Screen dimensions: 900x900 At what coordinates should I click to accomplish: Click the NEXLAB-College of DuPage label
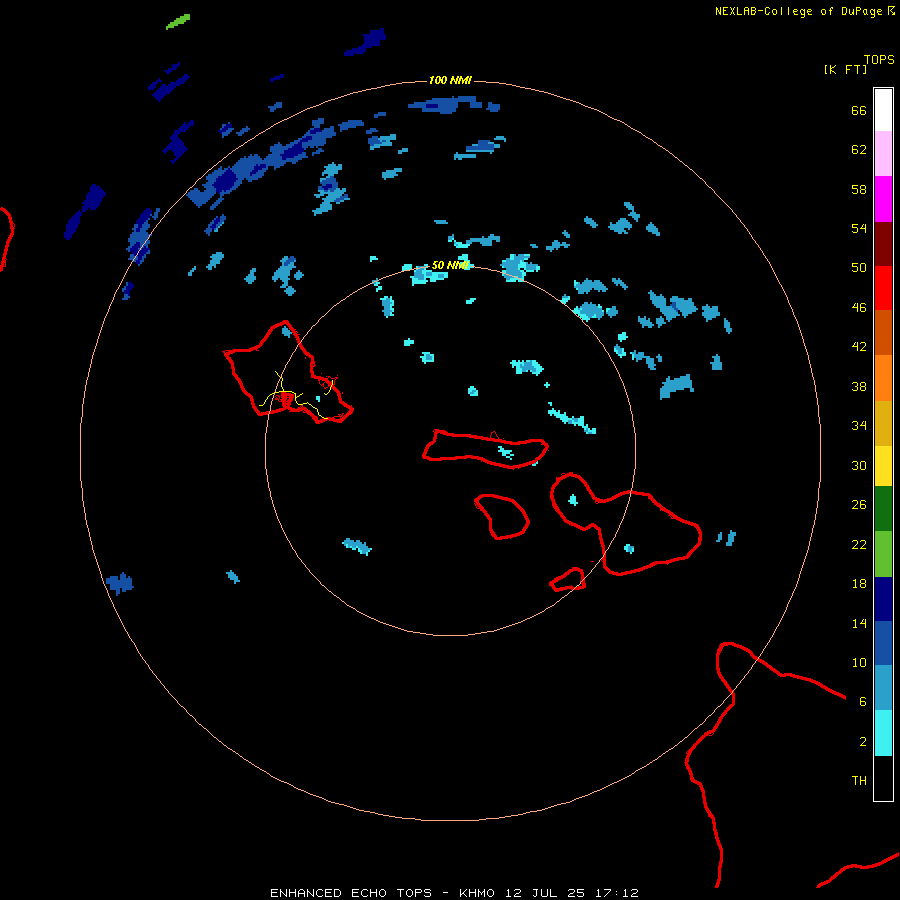coord(798,11)
